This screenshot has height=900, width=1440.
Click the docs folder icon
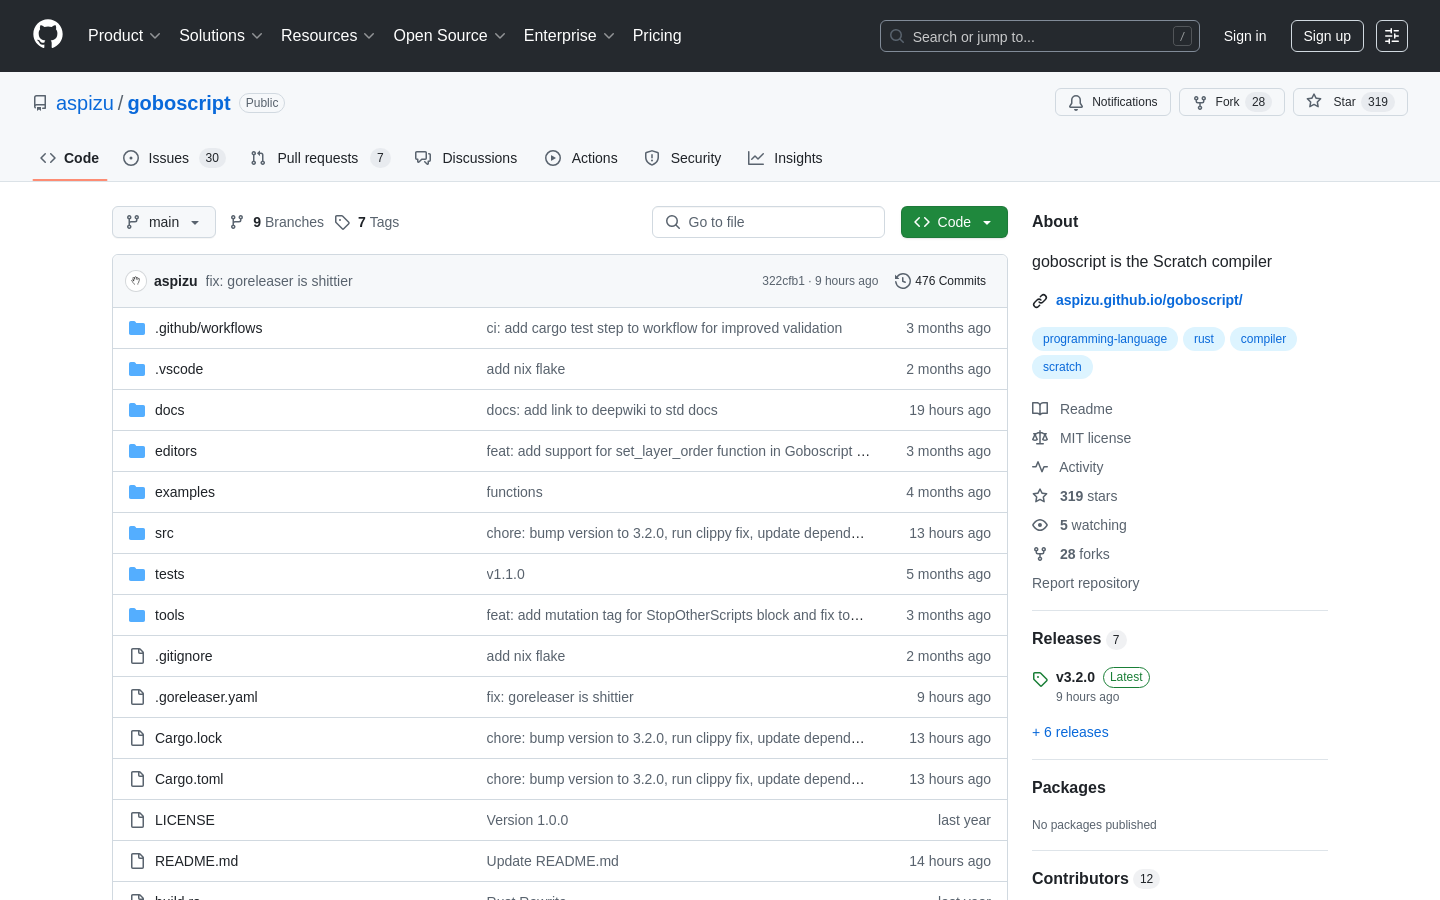point(137,410)
